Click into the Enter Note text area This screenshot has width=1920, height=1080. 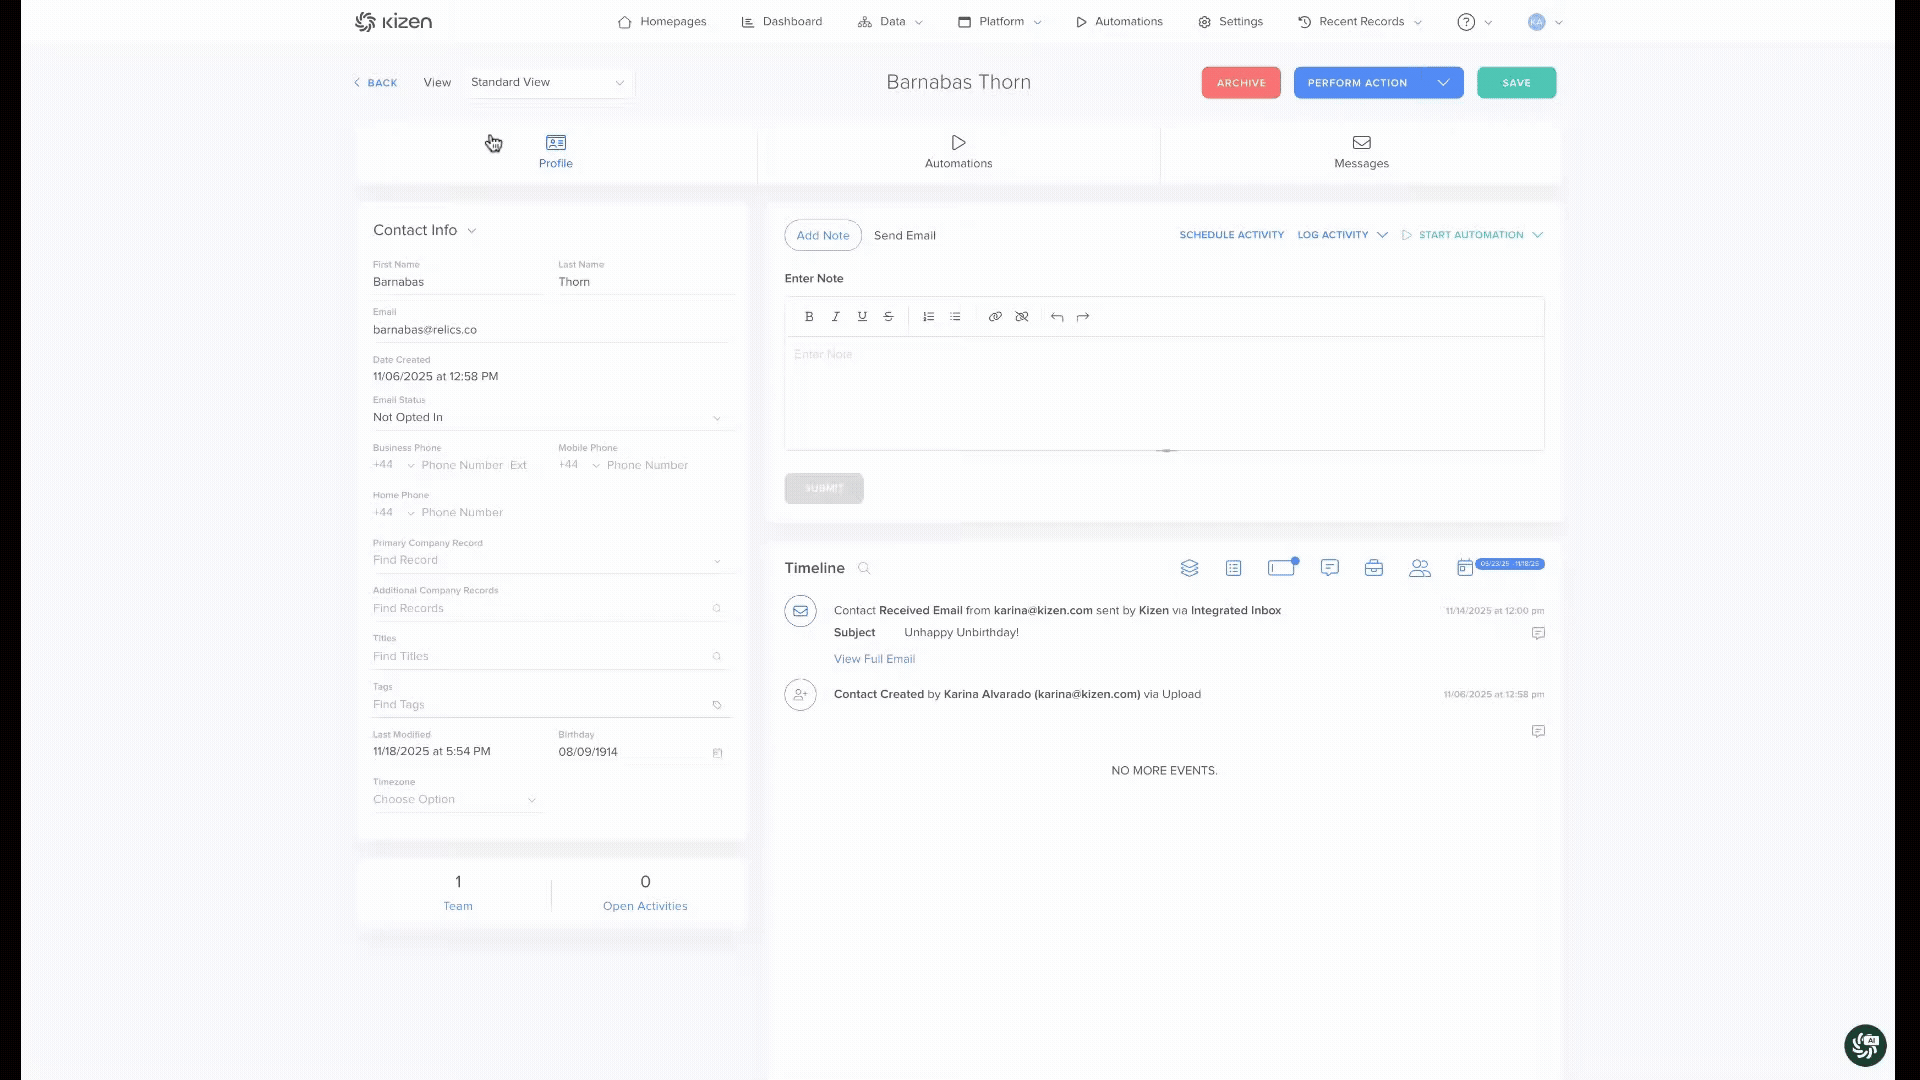[x=1163, y=393]
